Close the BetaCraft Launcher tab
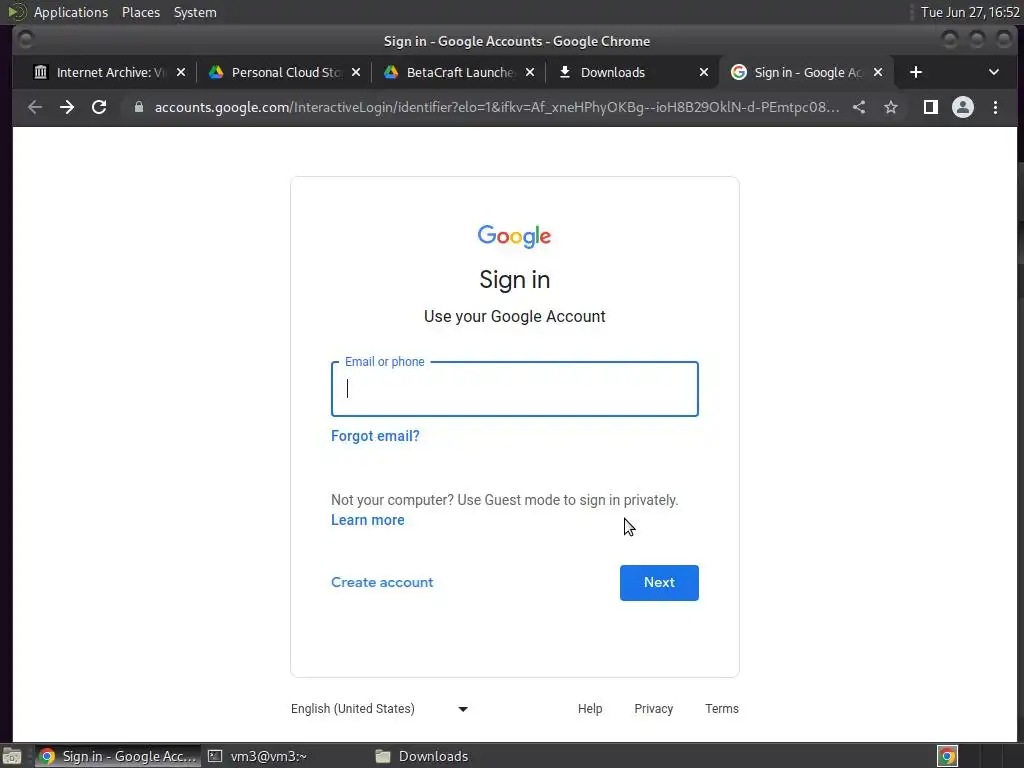The height and width of the screenshot is (768, 1024). tap(530, 72)
